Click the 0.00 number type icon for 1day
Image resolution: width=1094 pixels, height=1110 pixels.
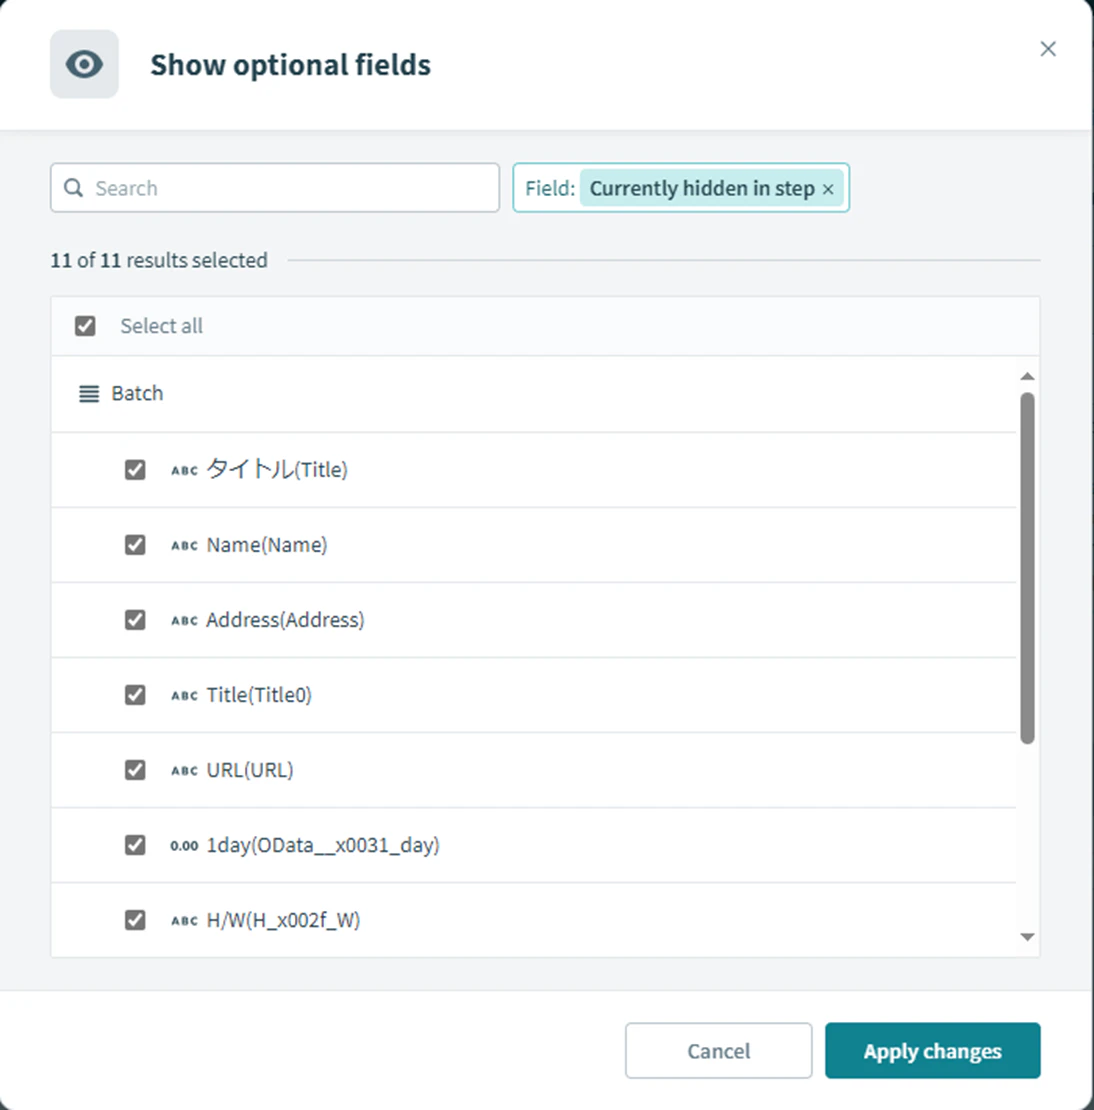click(x=184, y=845)
